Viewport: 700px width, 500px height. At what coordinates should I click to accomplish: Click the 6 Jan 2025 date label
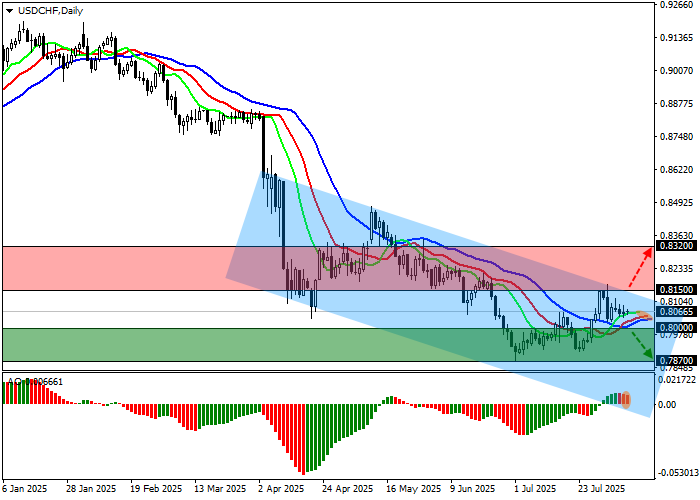[24, 489]
